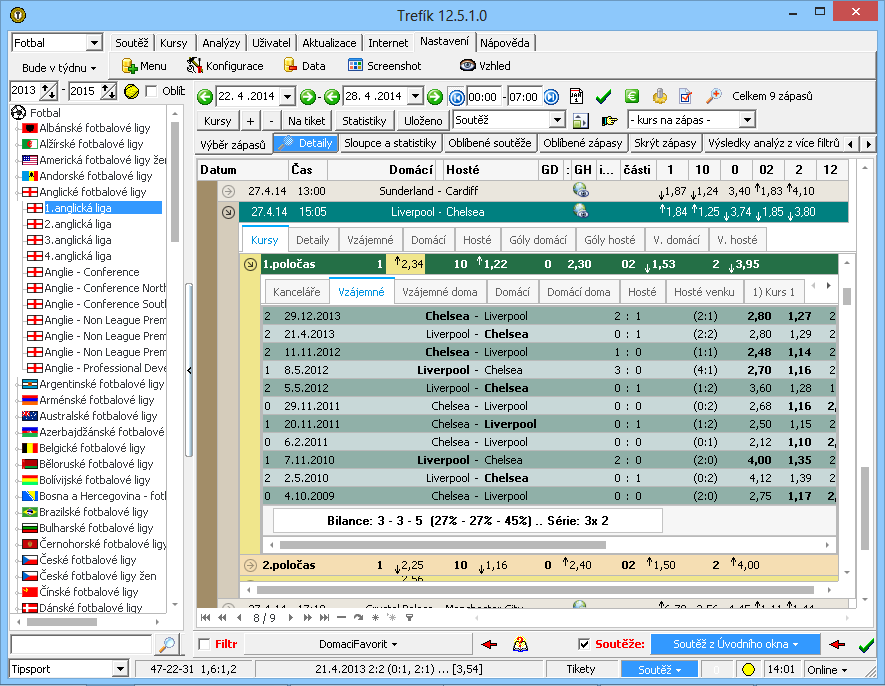Click the Uloženo button
Screen dimensions: 885x686
(x=423, y=121)
